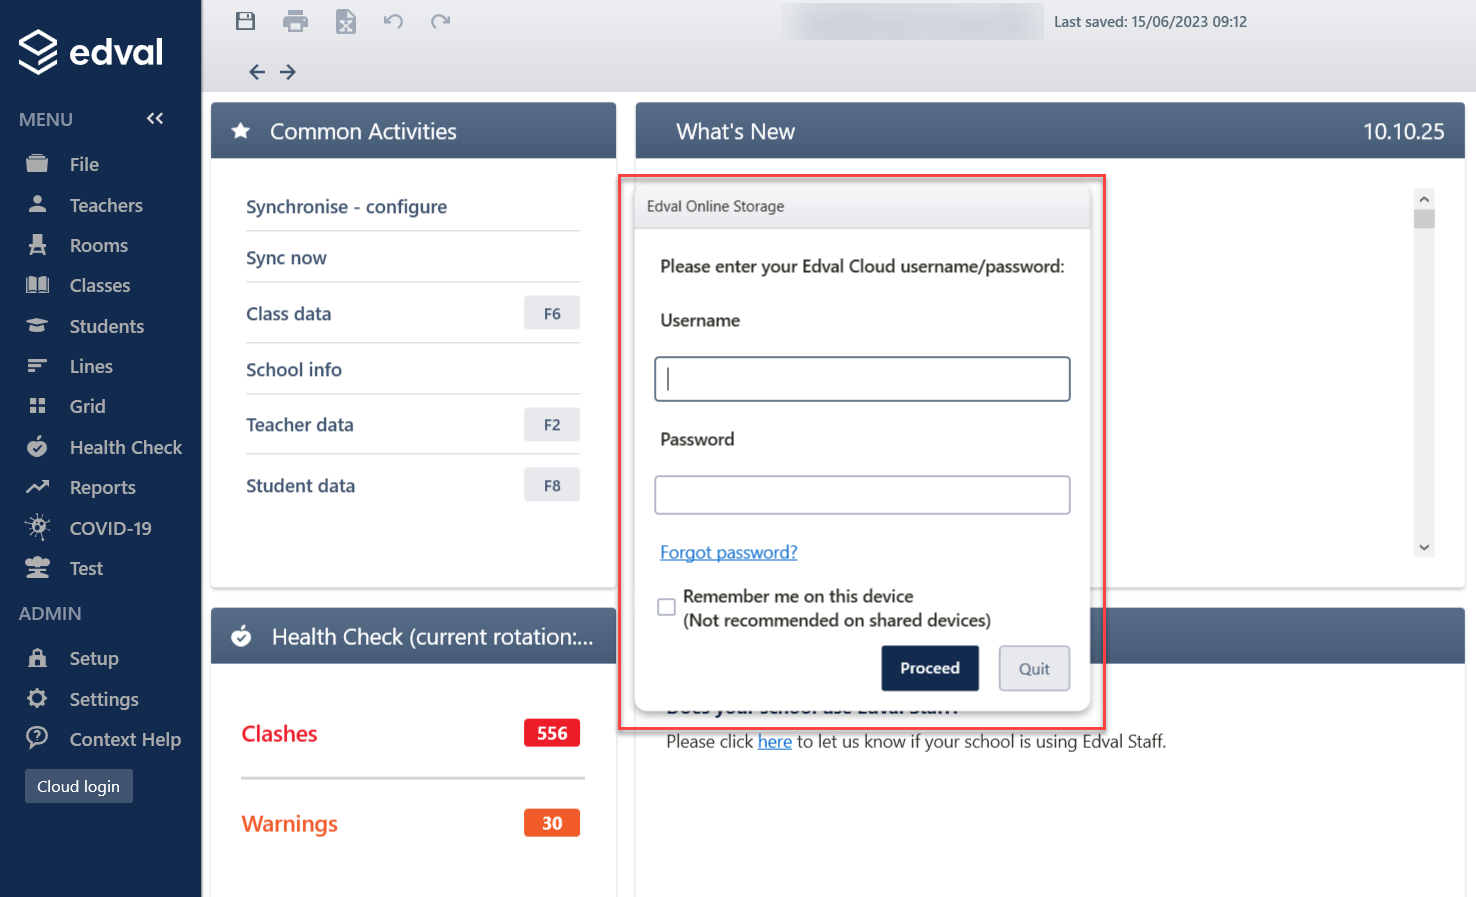
Task: Click the COVID-19 virus icon
Action: click(37, 527)
